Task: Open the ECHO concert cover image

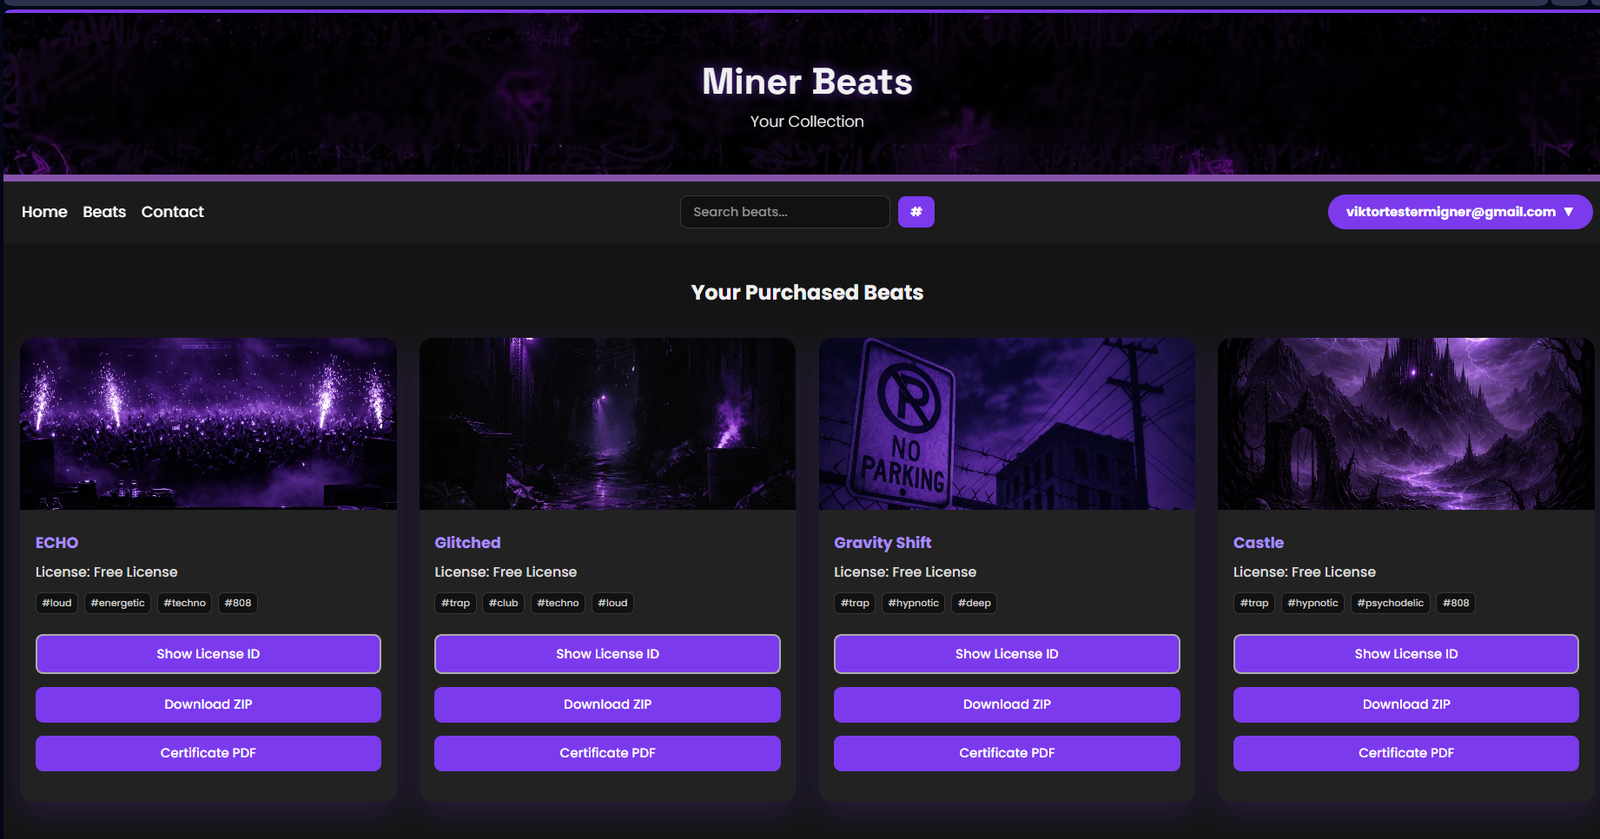Action: 208,424
